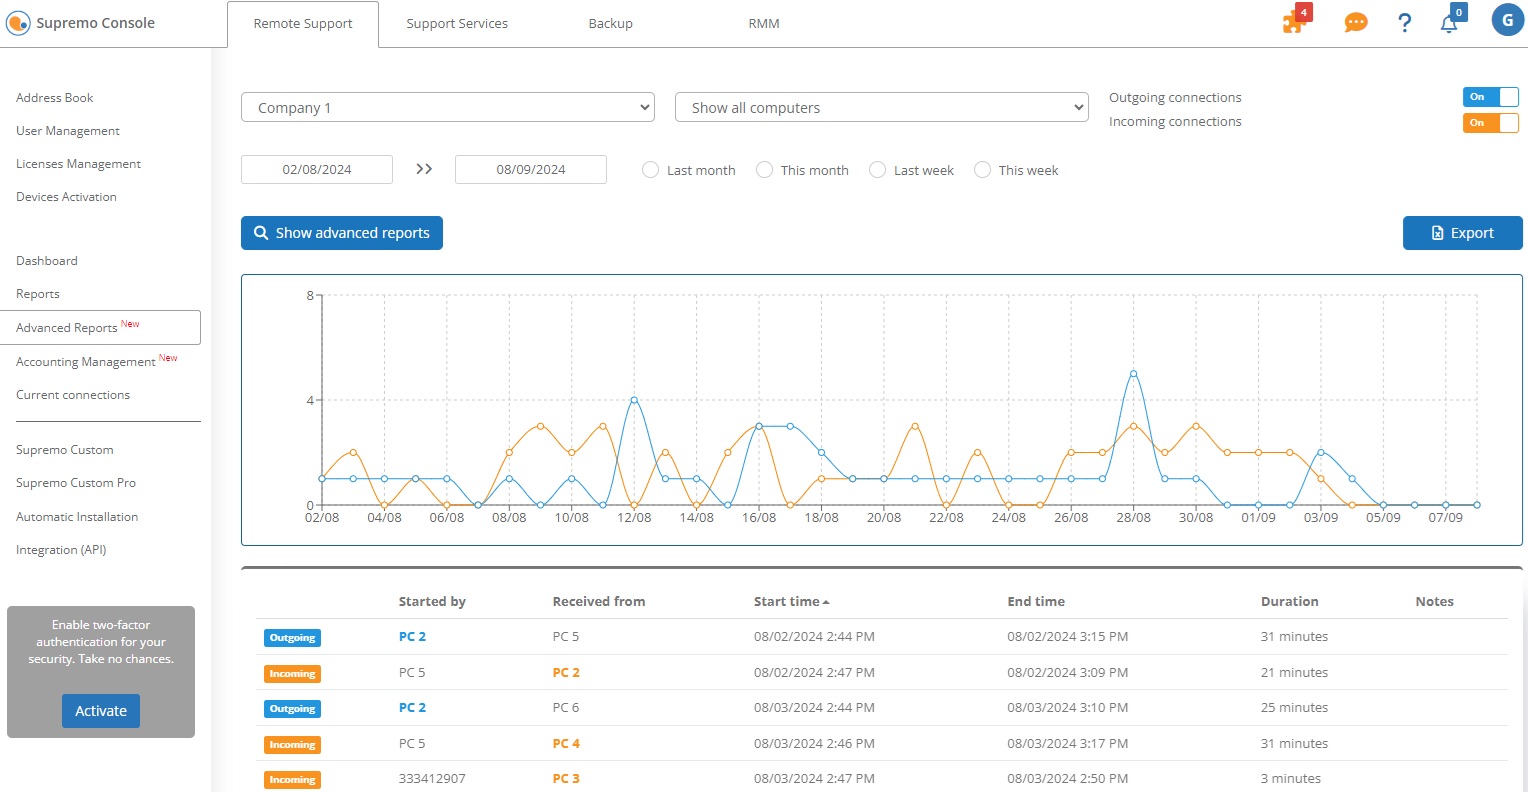Click the Show advanced reports button
The height and width of the screenshot is (792, 1528).
point(342,233)
